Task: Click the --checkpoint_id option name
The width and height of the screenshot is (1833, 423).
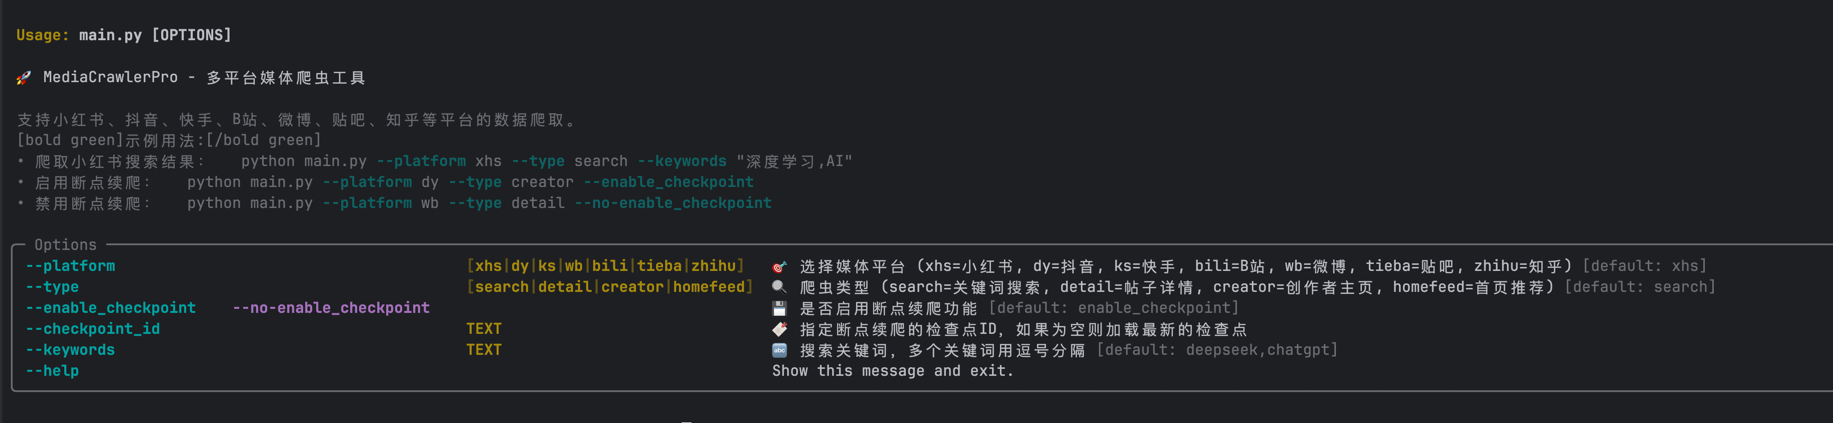Action: click(x=92, y=329)
